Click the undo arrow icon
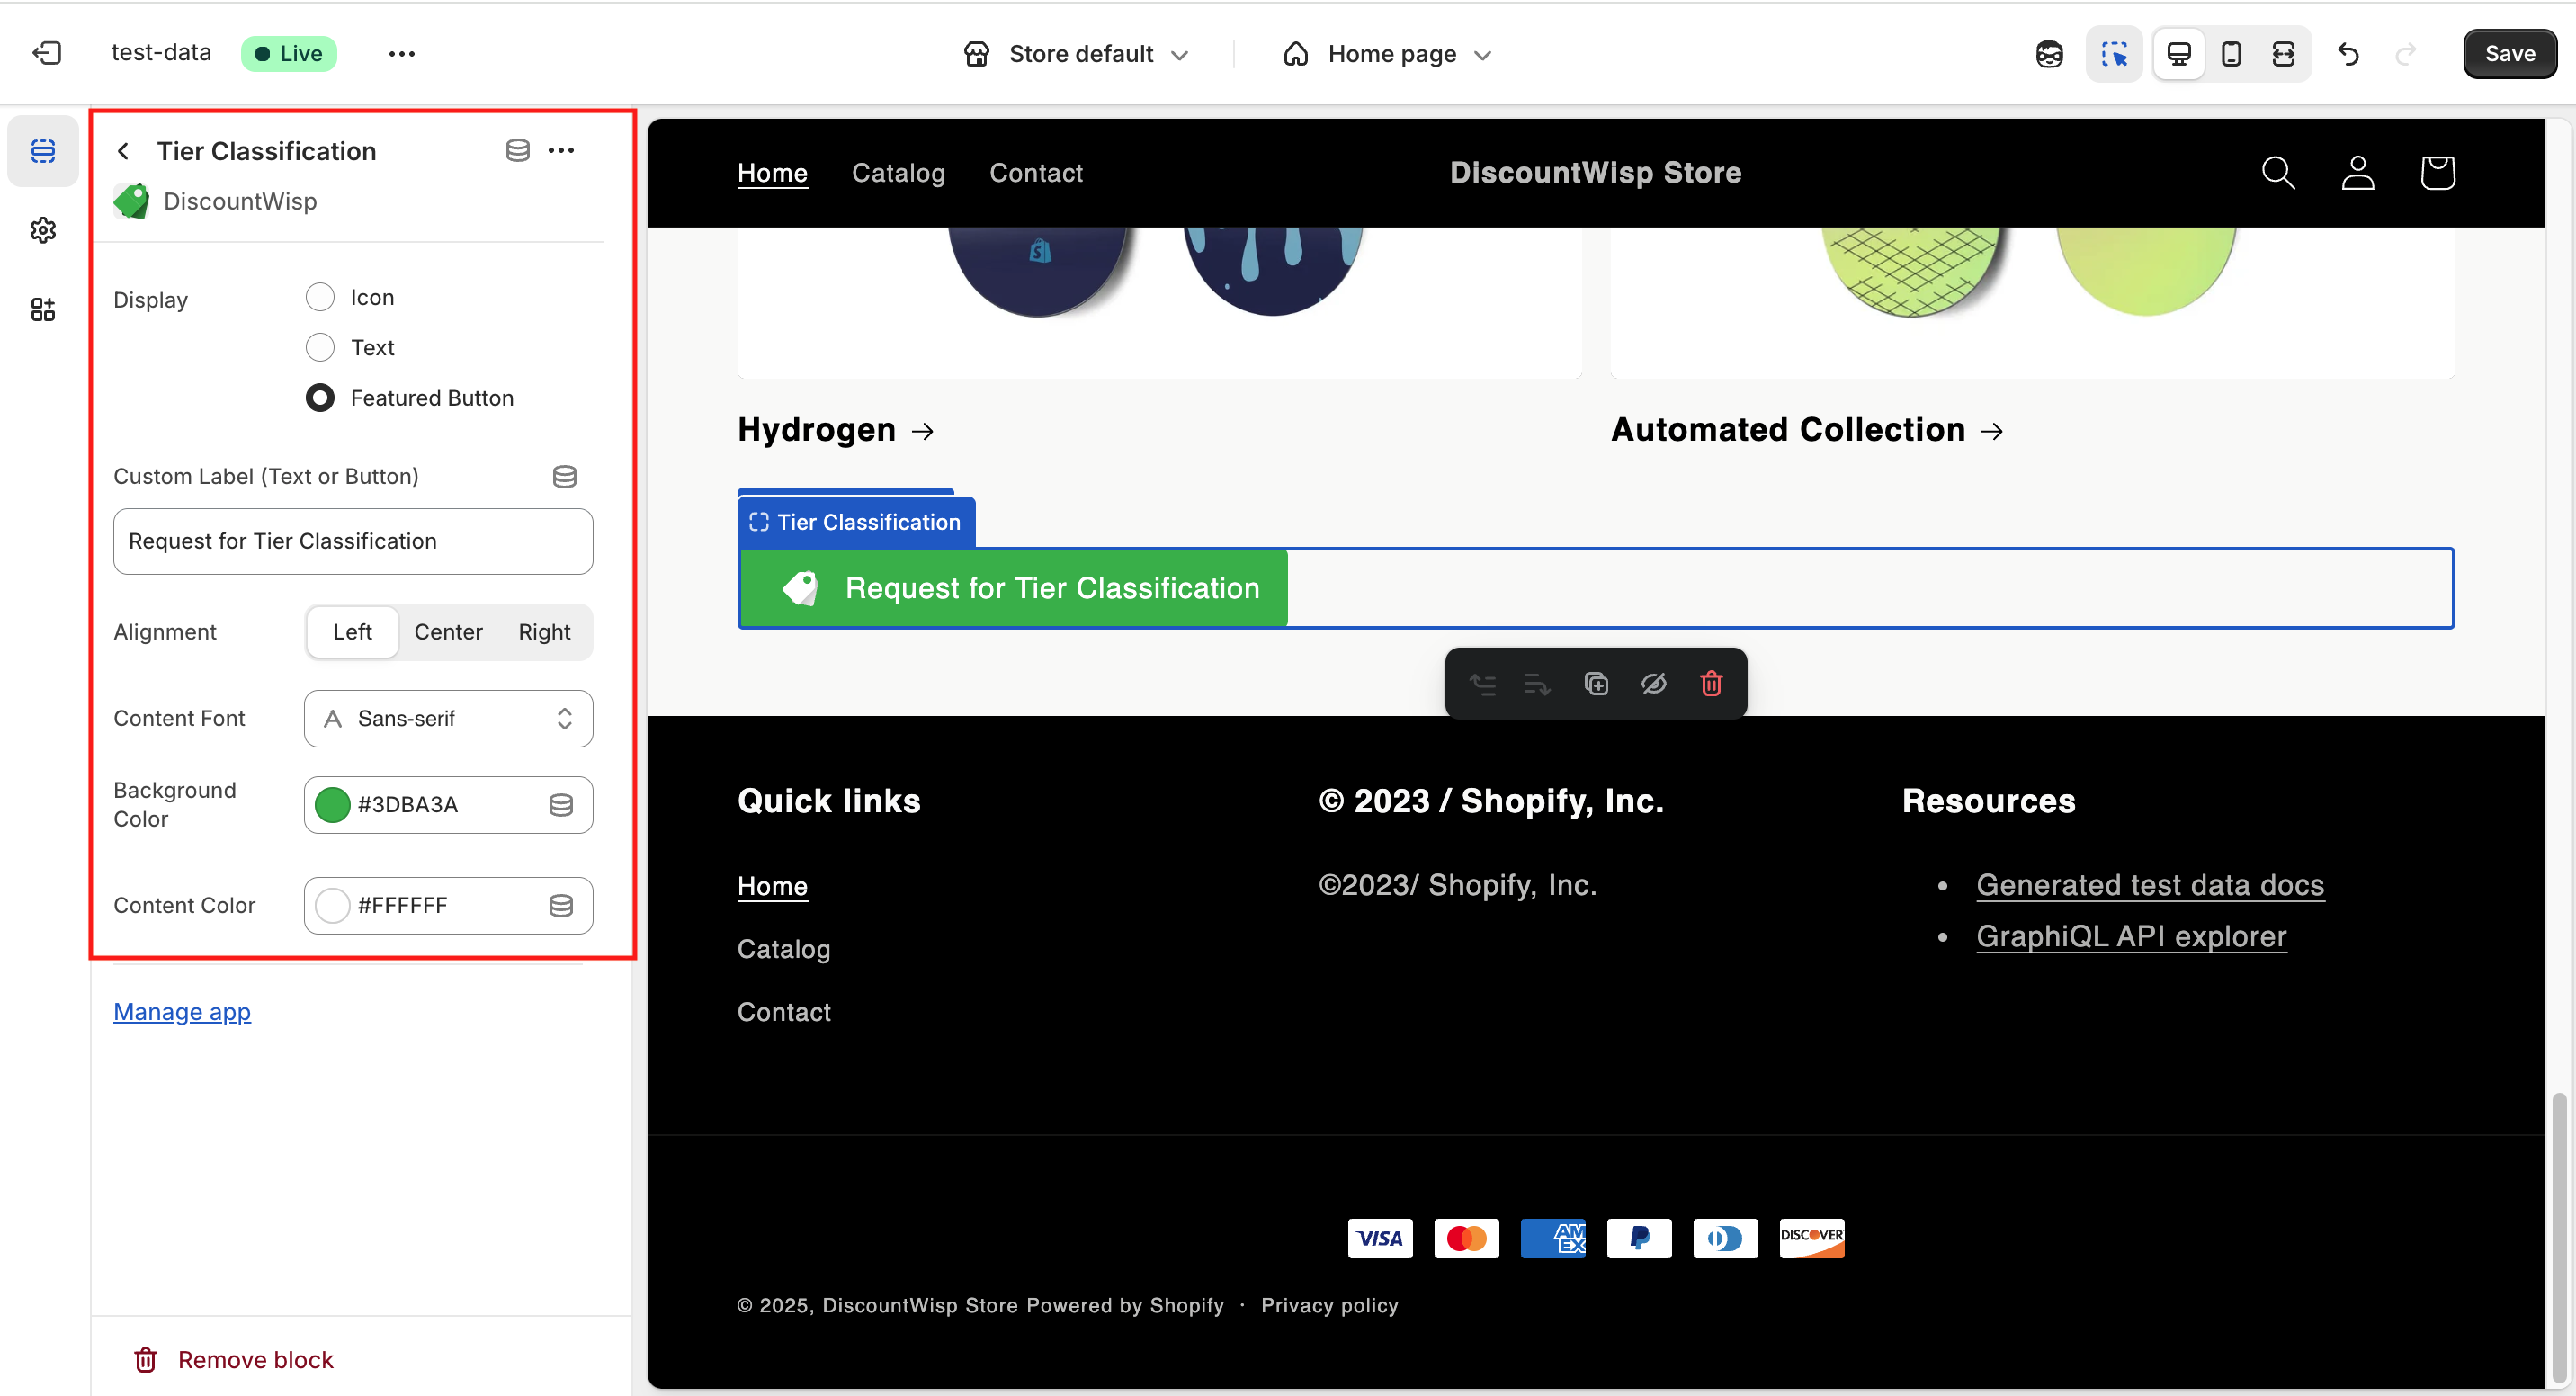Viewport: 2576px width, 1396px height. tap(2348, 53)
